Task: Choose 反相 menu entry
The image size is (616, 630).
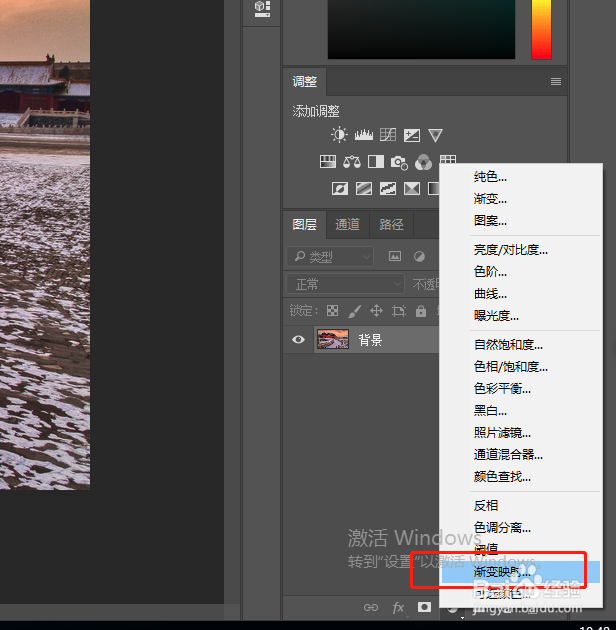Action: pyautogui.click(x=521, y=506)
